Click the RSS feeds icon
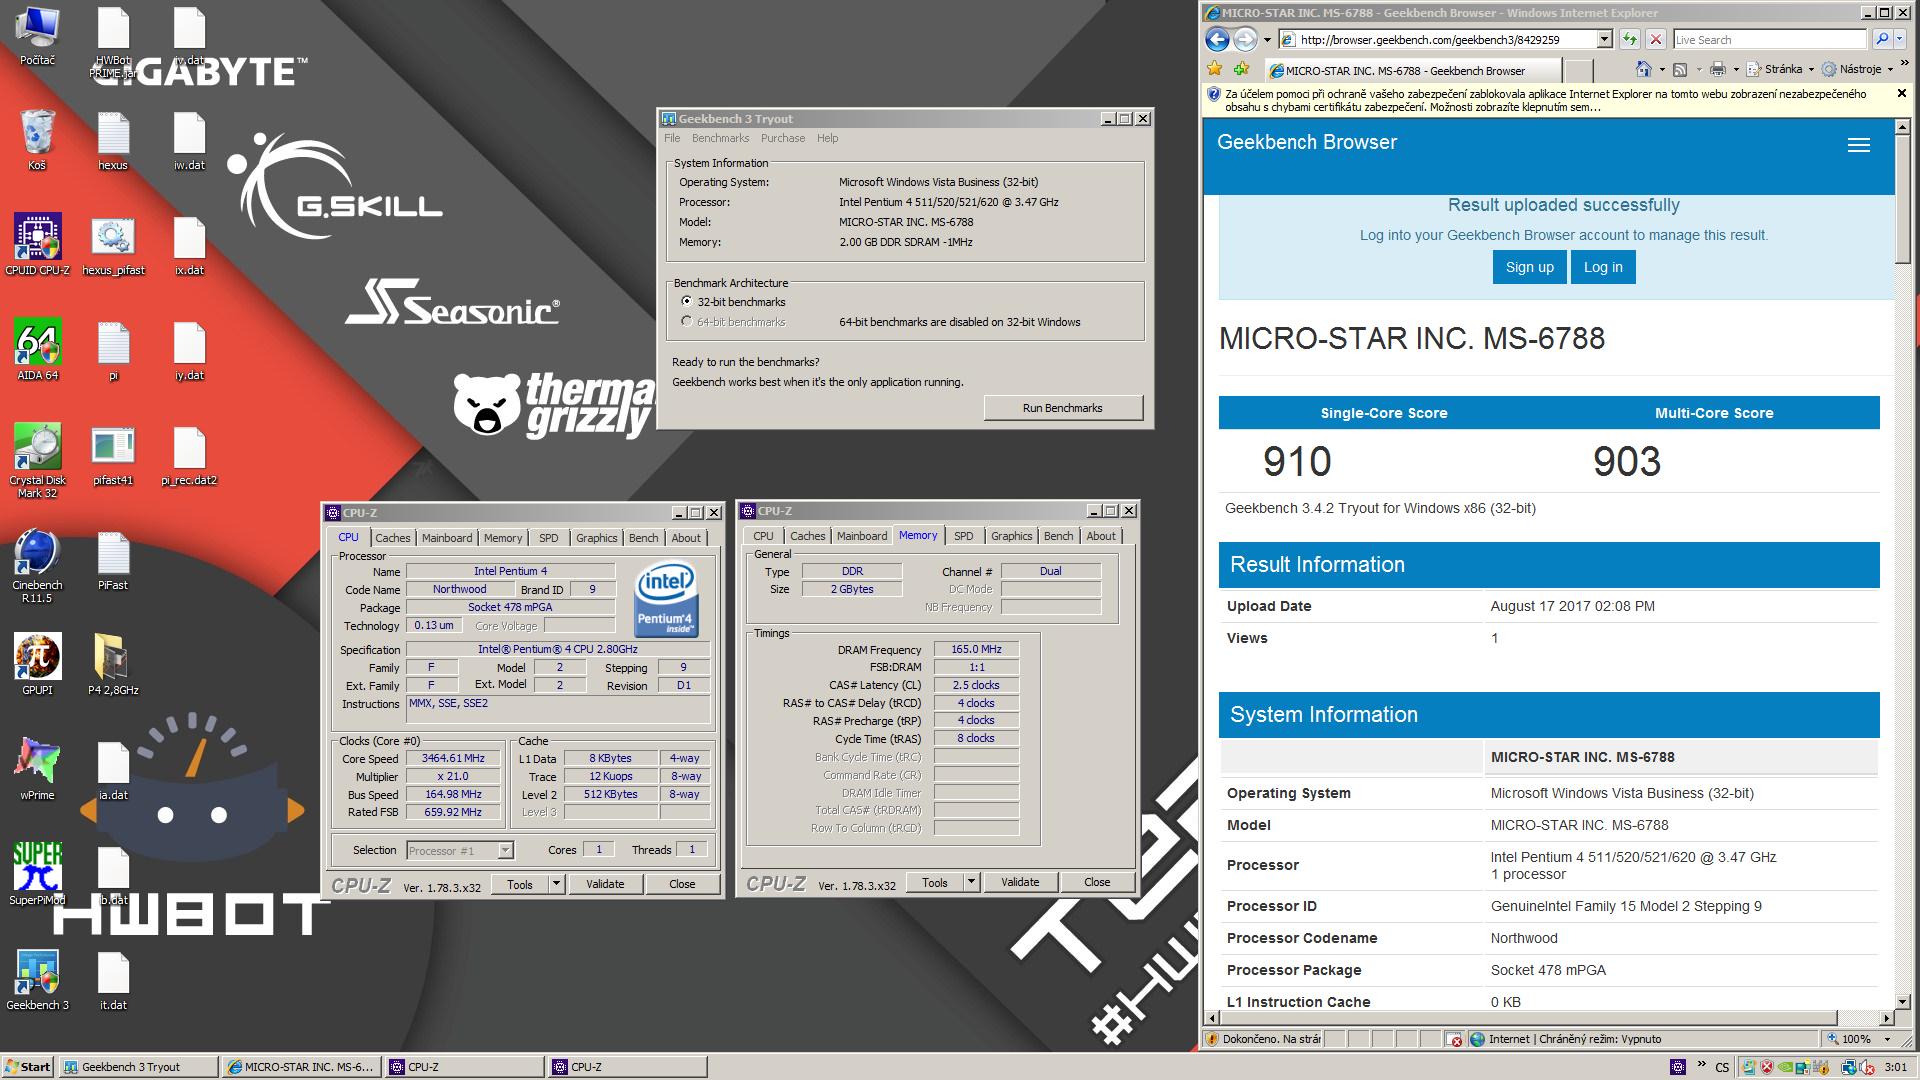 click(1680, 69)
